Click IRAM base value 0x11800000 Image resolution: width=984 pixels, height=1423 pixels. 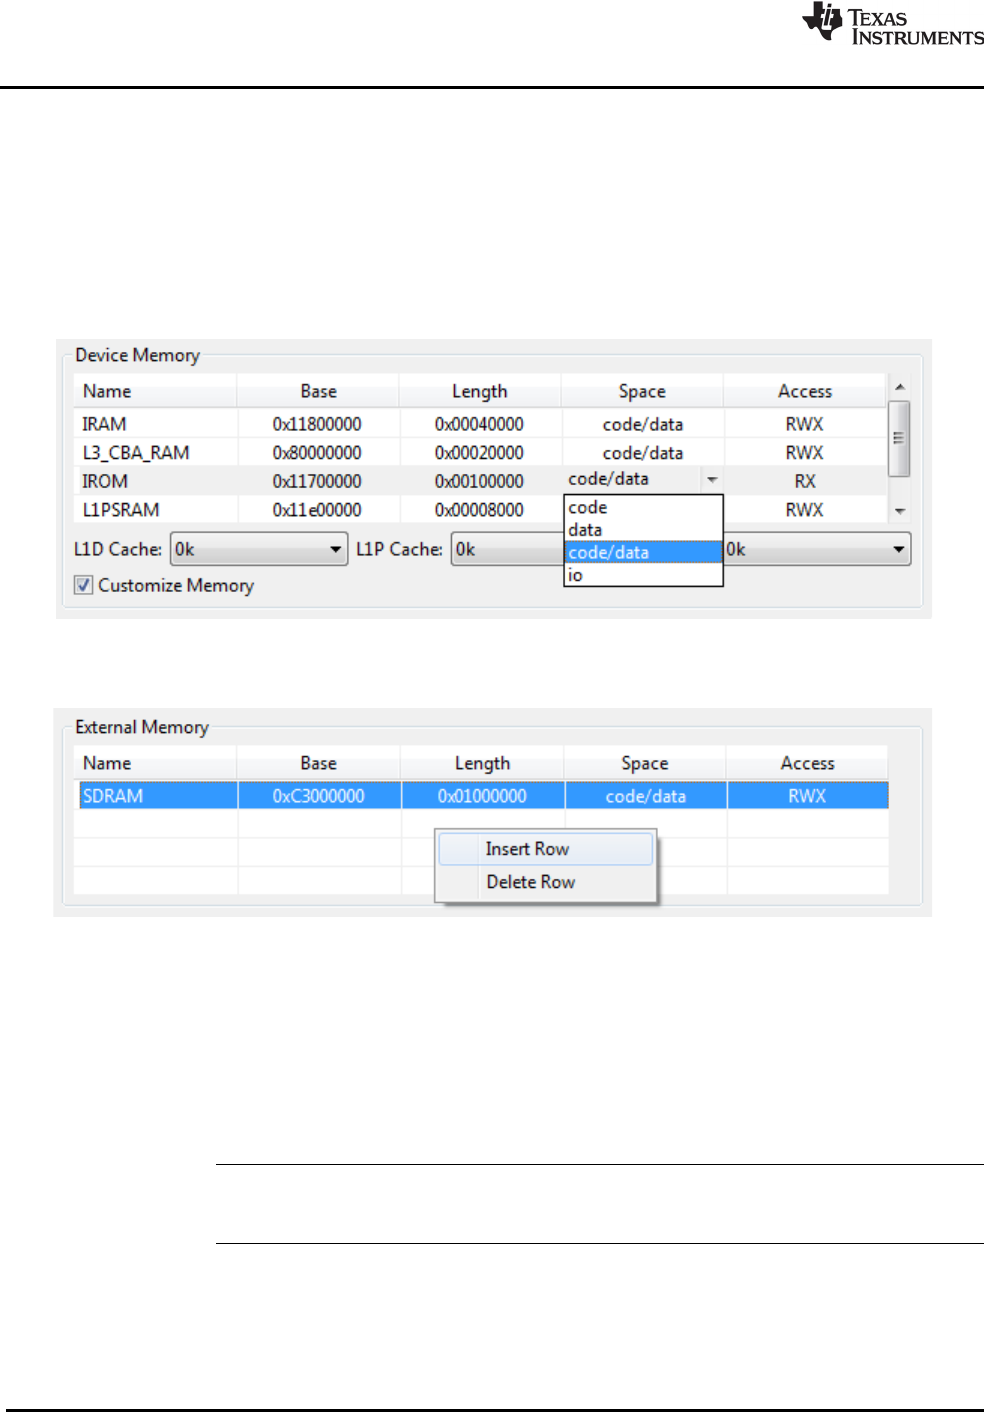point(317,424)
